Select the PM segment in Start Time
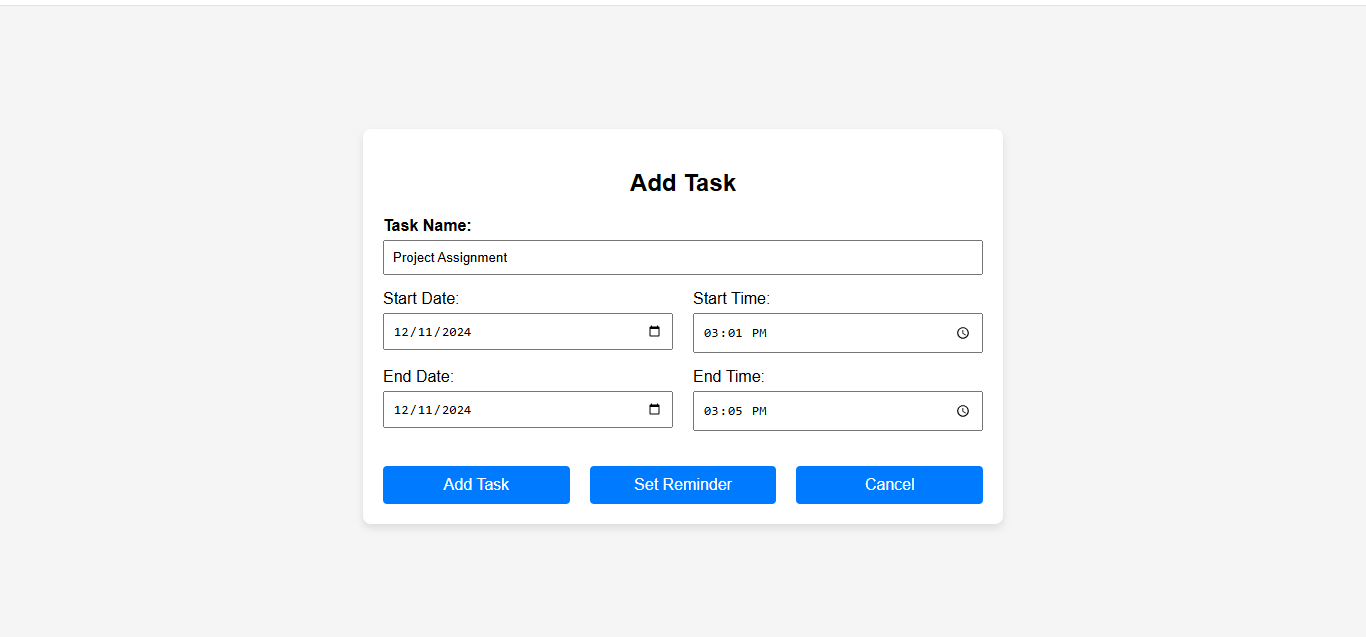Screen dimensions: 1366x637 tap(759, 333)
